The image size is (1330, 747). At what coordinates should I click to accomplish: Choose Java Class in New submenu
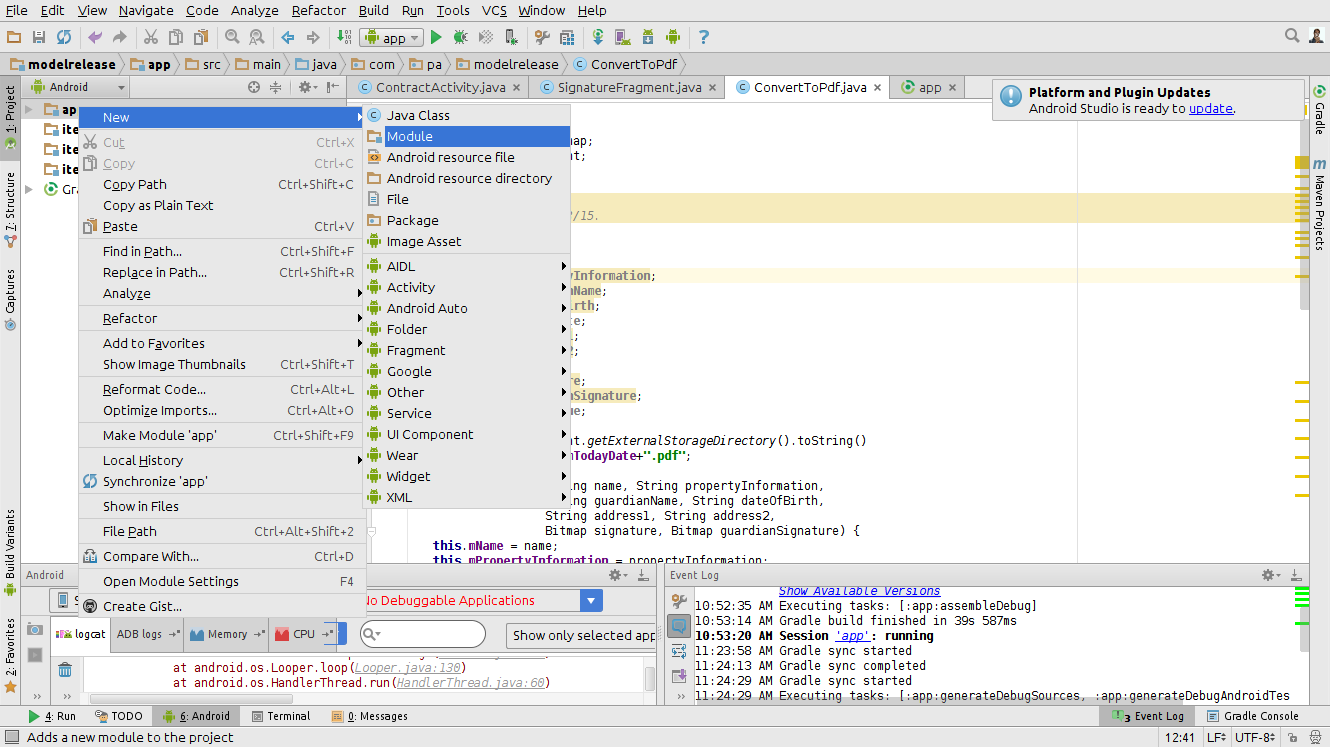(466, 115)
